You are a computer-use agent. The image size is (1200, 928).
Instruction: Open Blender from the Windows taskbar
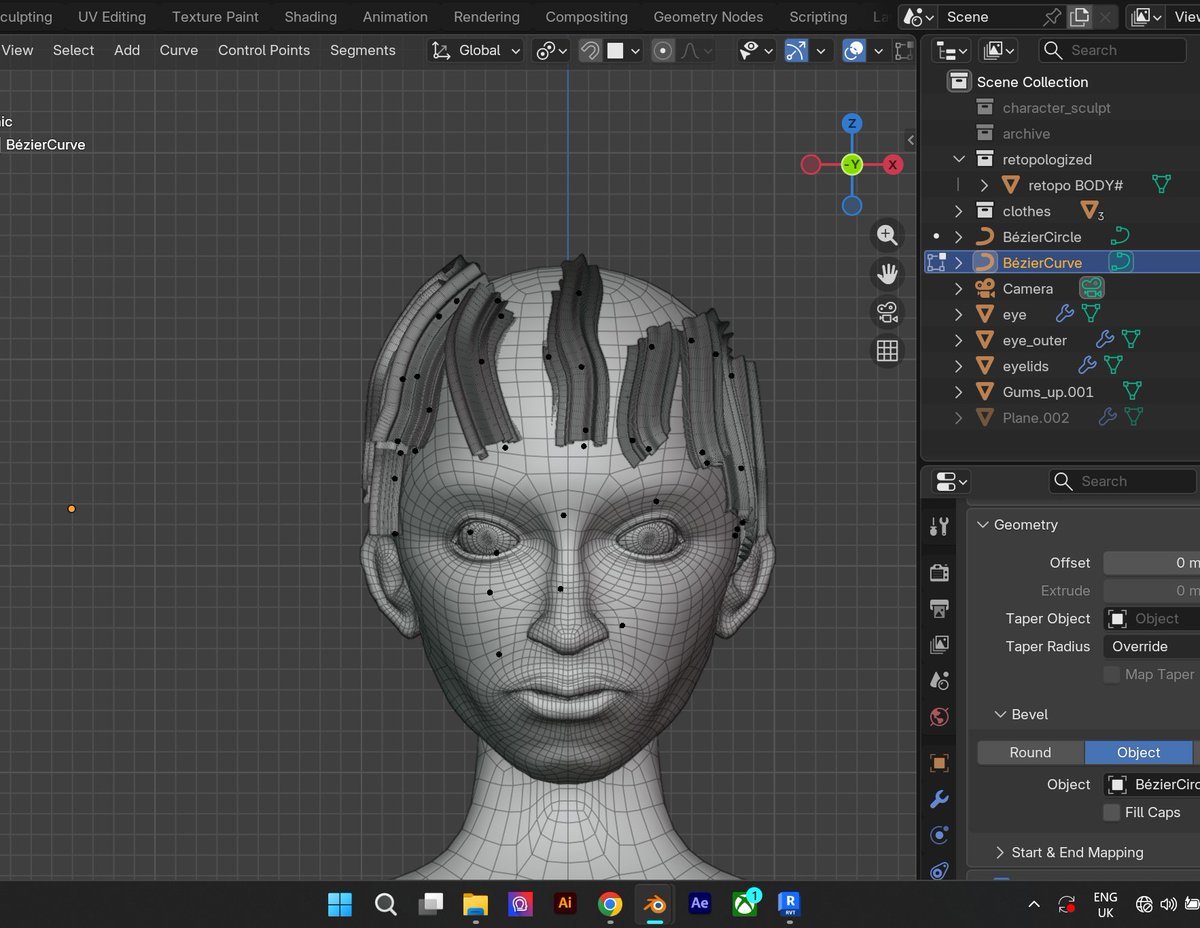[x=655, y=904]
